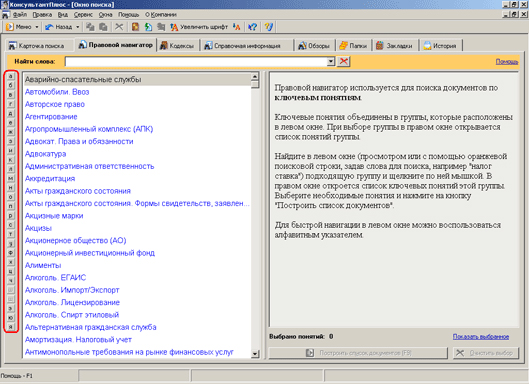Open the Показать выбранное link
This screenshot has width=529, height=384.
(481, 336)
